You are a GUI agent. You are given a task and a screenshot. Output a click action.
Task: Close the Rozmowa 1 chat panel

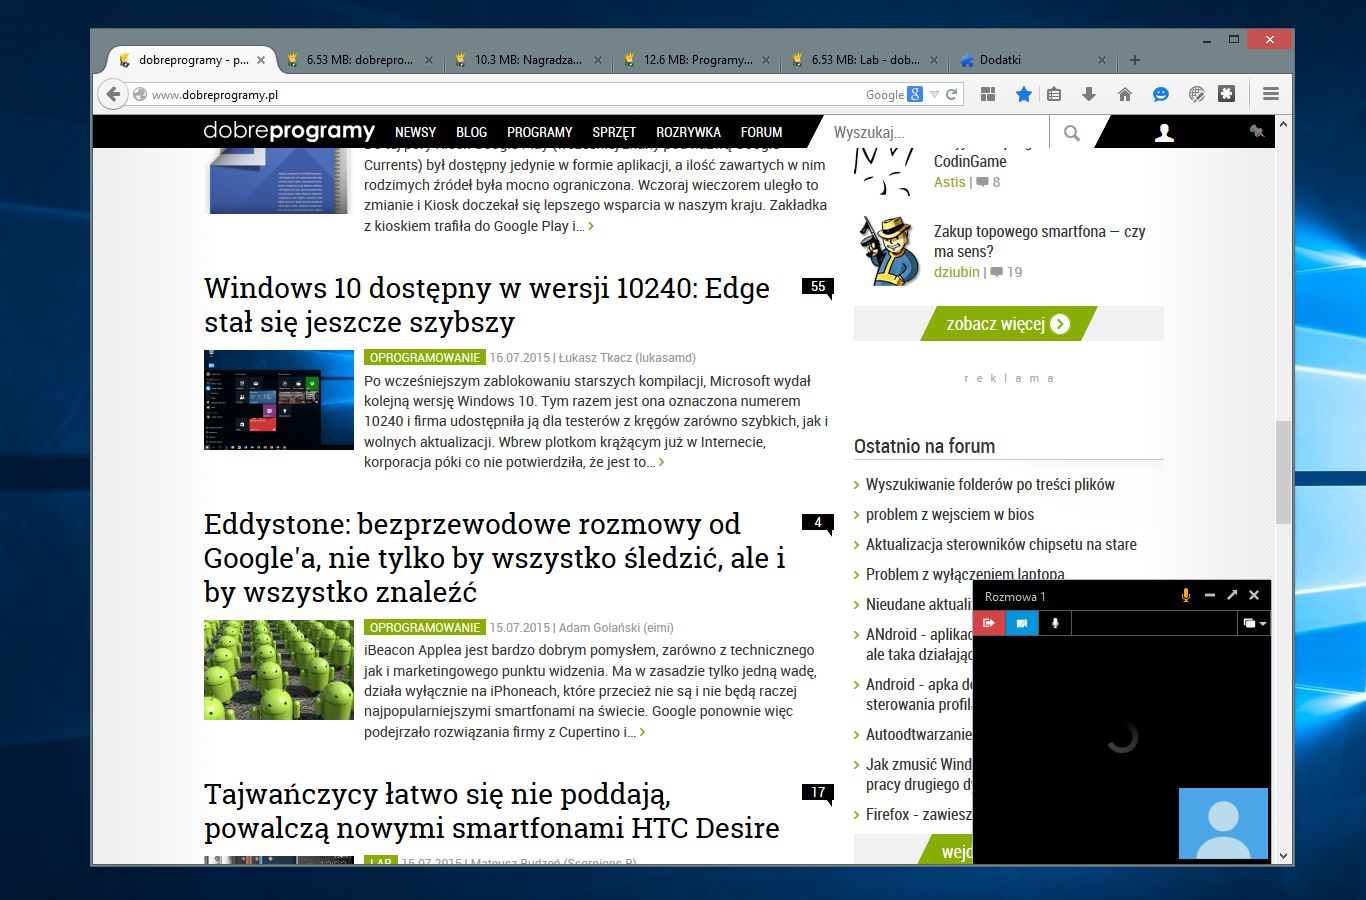[x=1254, y=596]
